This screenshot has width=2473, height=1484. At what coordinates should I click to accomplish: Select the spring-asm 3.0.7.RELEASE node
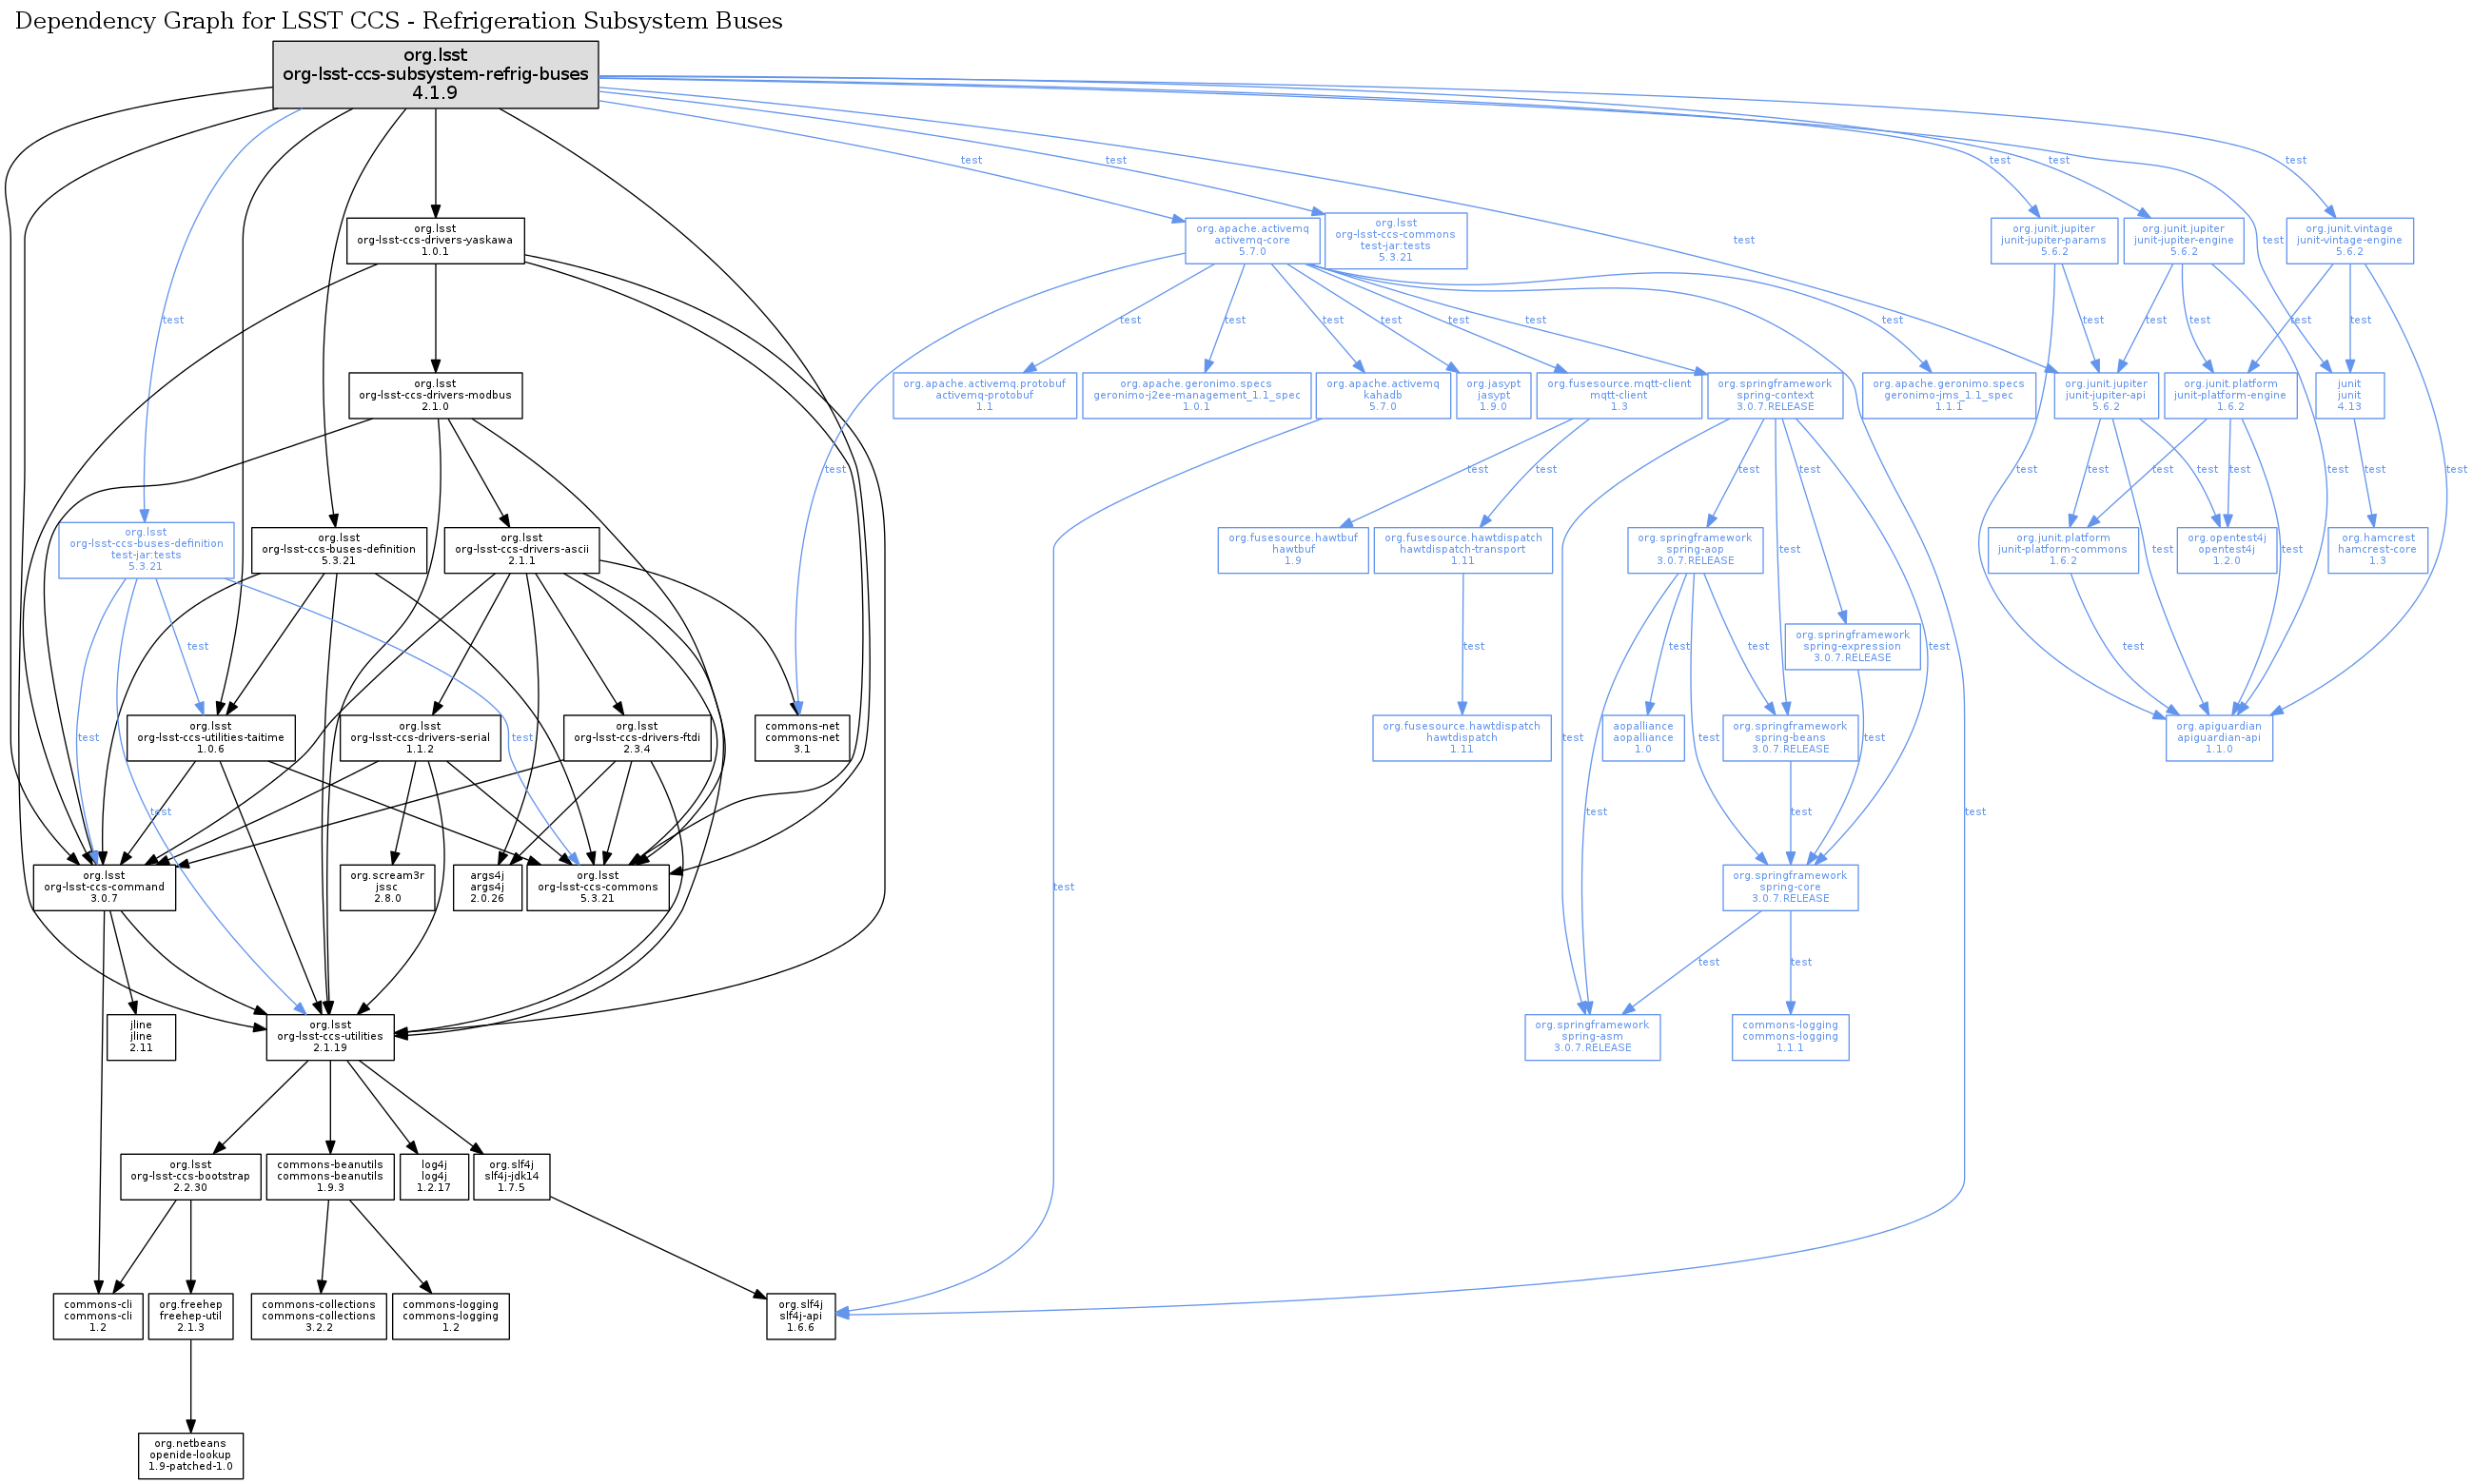tap(1591, 1036)
